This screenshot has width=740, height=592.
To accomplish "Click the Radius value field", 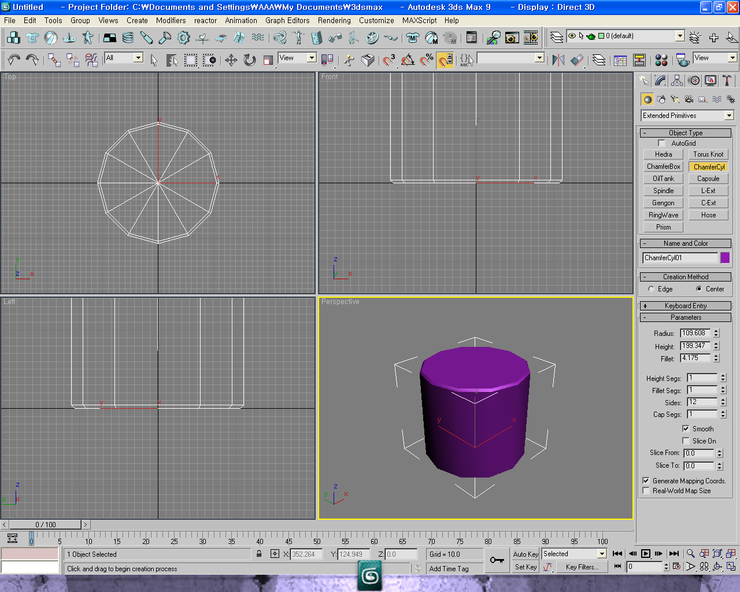I will [x=696, y=333].
